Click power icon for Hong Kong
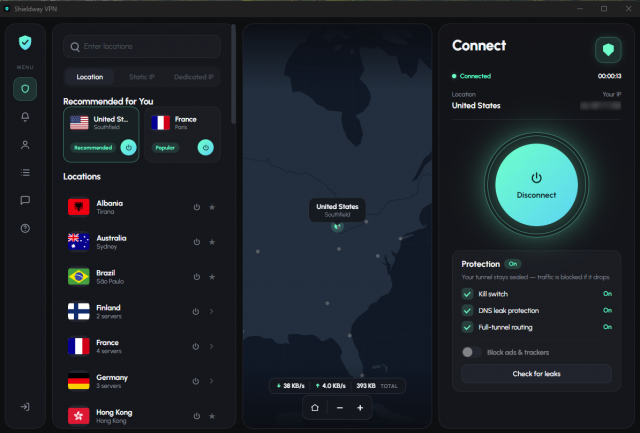The height and width of the screenshot is (433, 640). click(196, 416)
